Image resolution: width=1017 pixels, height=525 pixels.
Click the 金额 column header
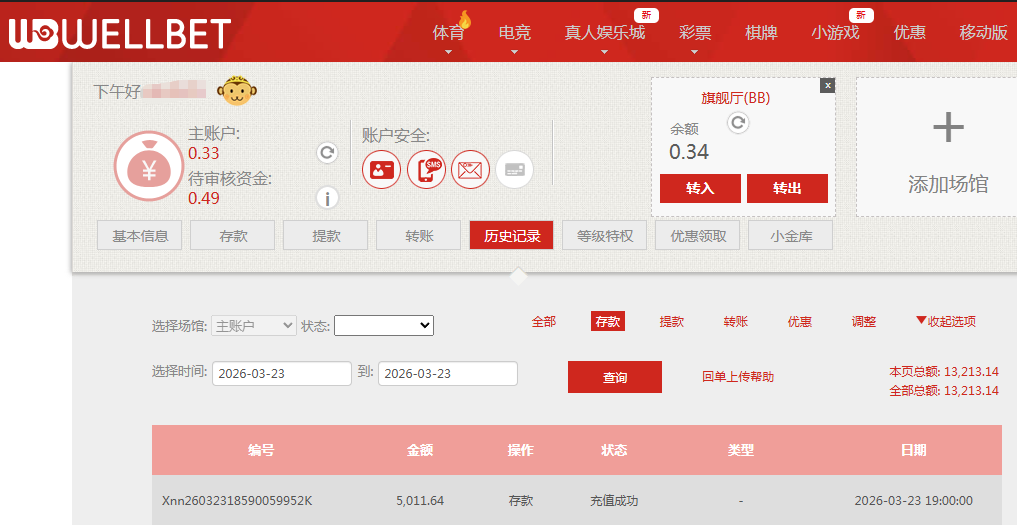(x=420, y=450)
